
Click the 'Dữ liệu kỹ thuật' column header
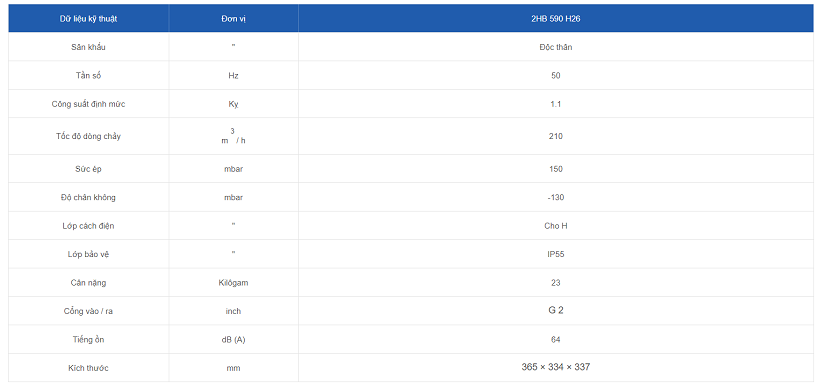tap(88, 19)
